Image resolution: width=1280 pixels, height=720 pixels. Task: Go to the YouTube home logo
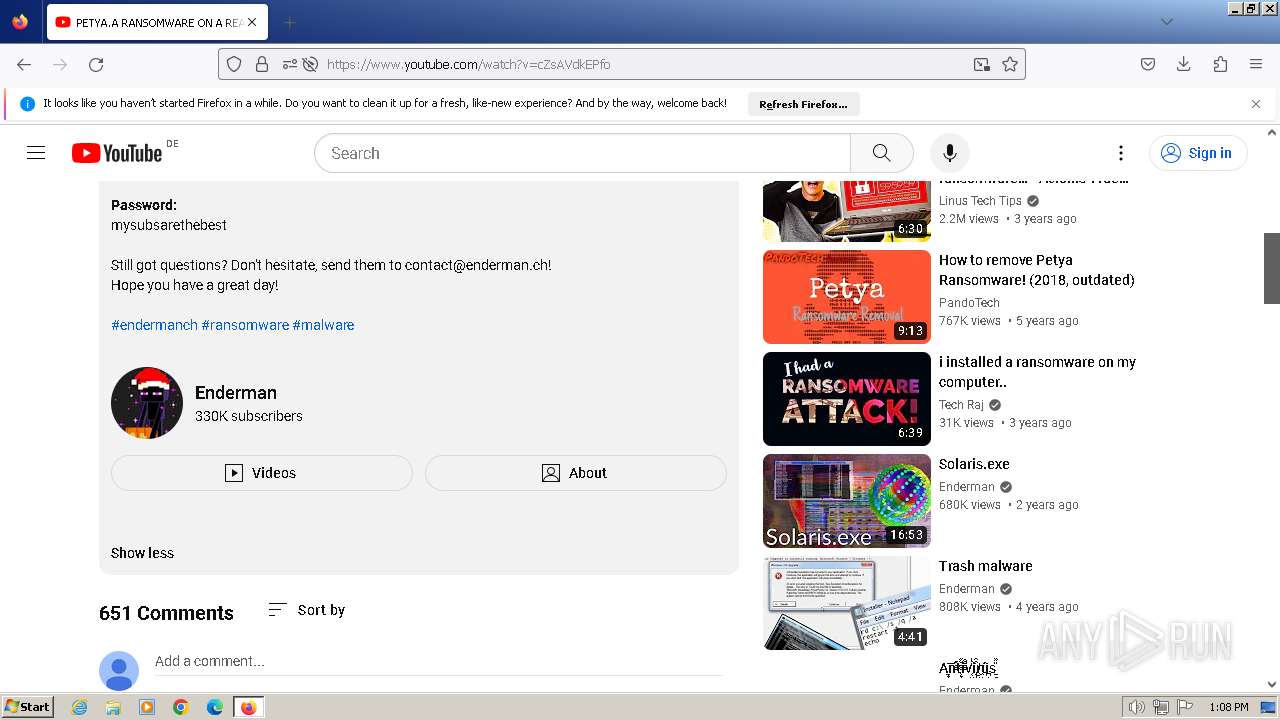click(x=117, y=153)
